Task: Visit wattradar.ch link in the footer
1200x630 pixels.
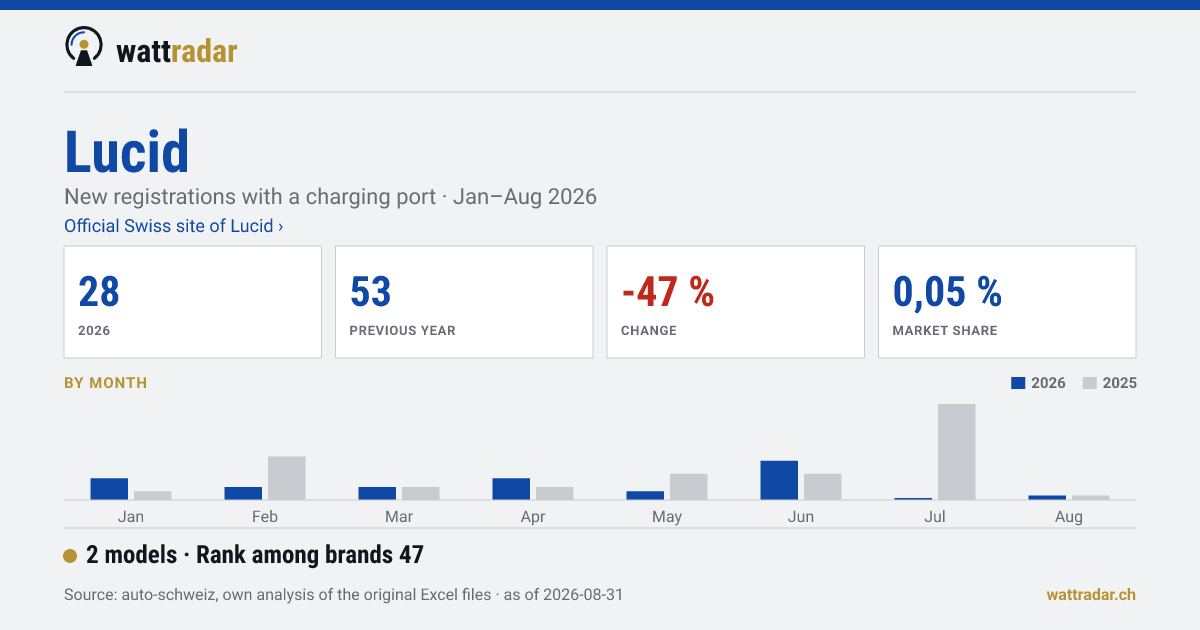Action: (x=1091, y=594)
